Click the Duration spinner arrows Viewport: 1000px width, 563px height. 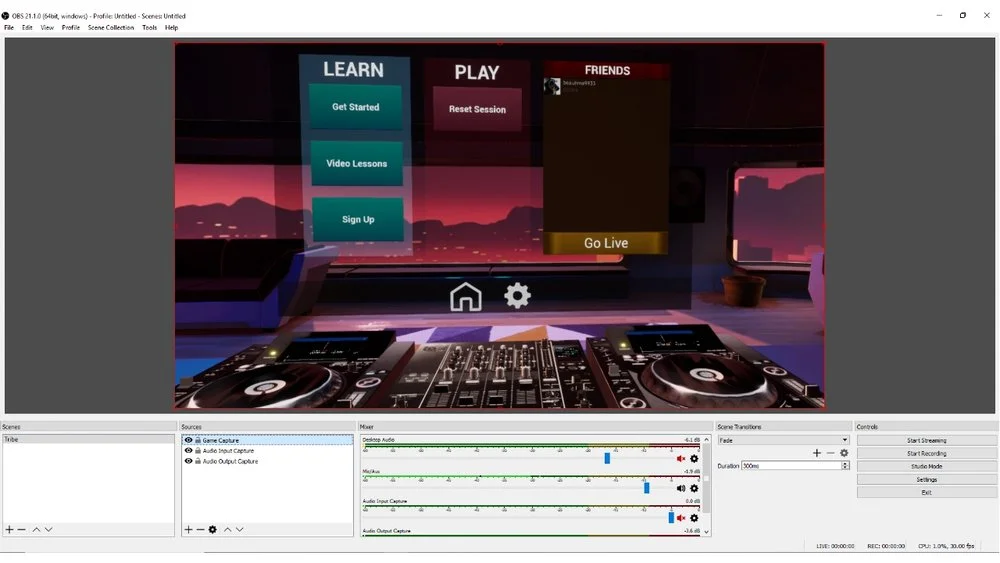click(x=845, y=466)
